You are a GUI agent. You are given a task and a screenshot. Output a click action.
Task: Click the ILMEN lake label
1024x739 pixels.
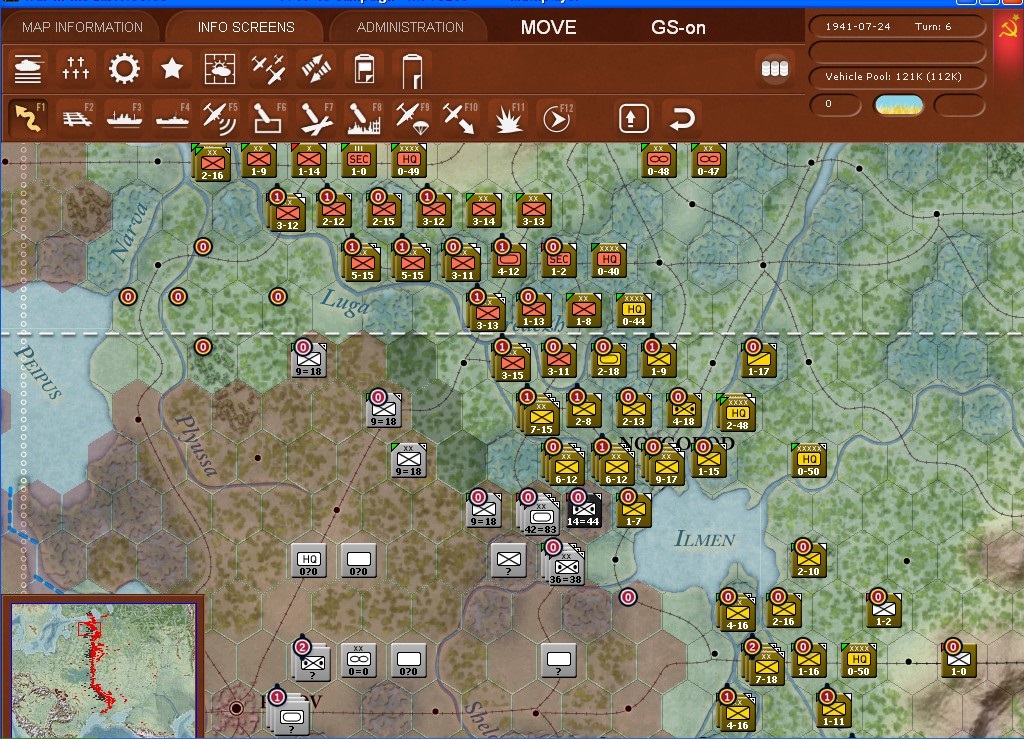coord(705,539)
